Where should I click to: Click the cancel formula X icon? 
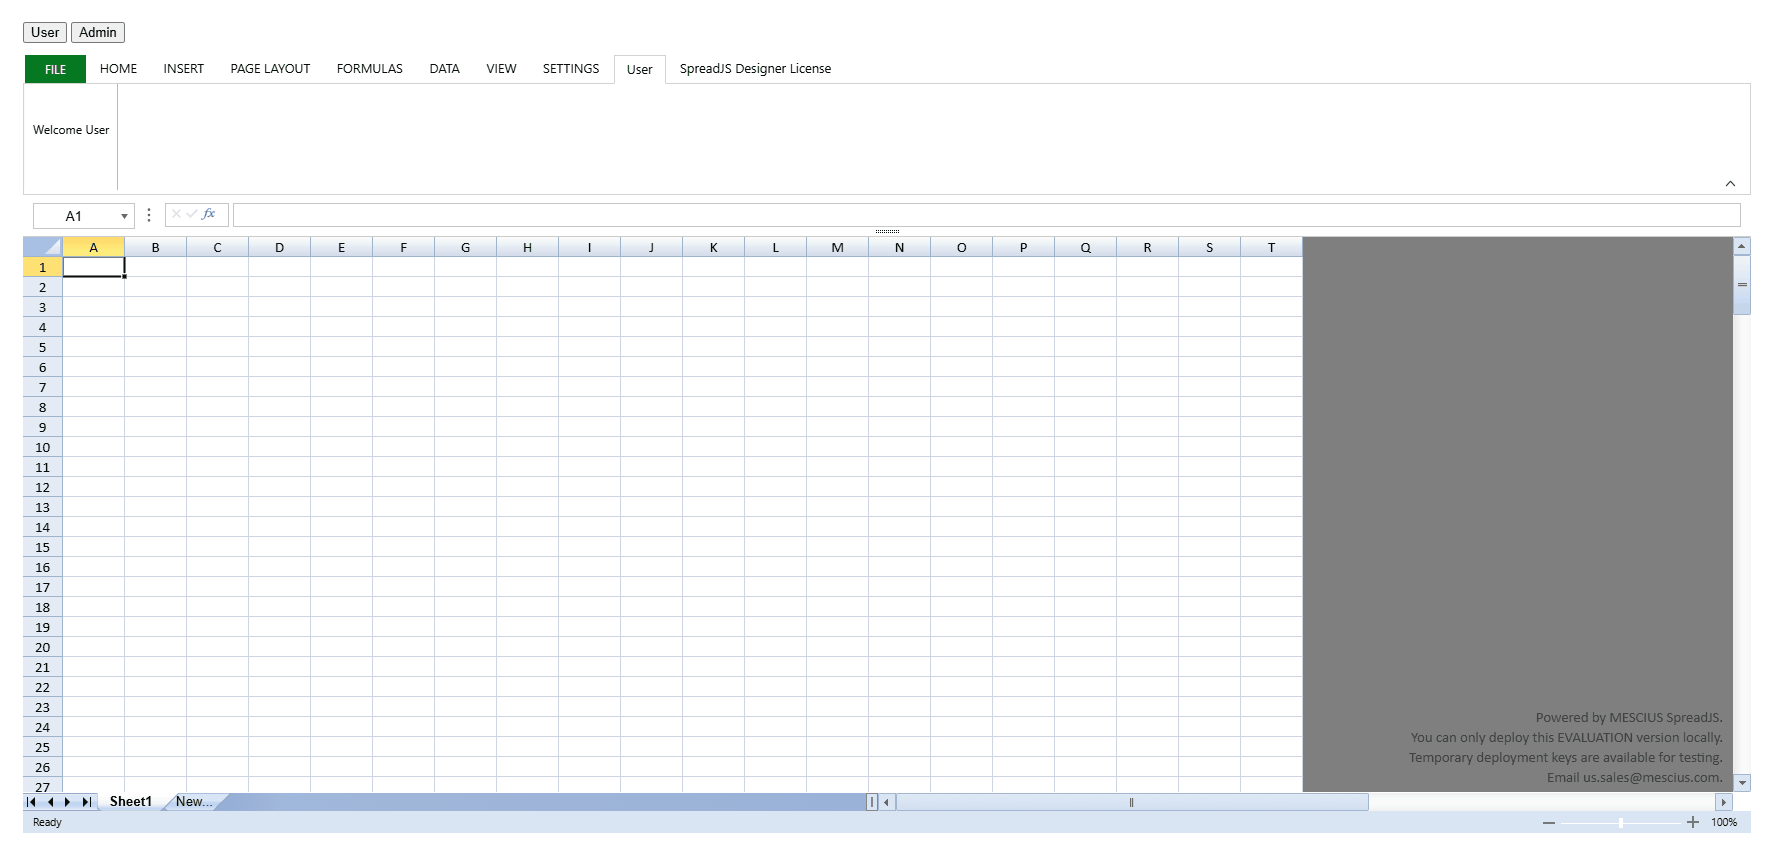pos(176,214)
